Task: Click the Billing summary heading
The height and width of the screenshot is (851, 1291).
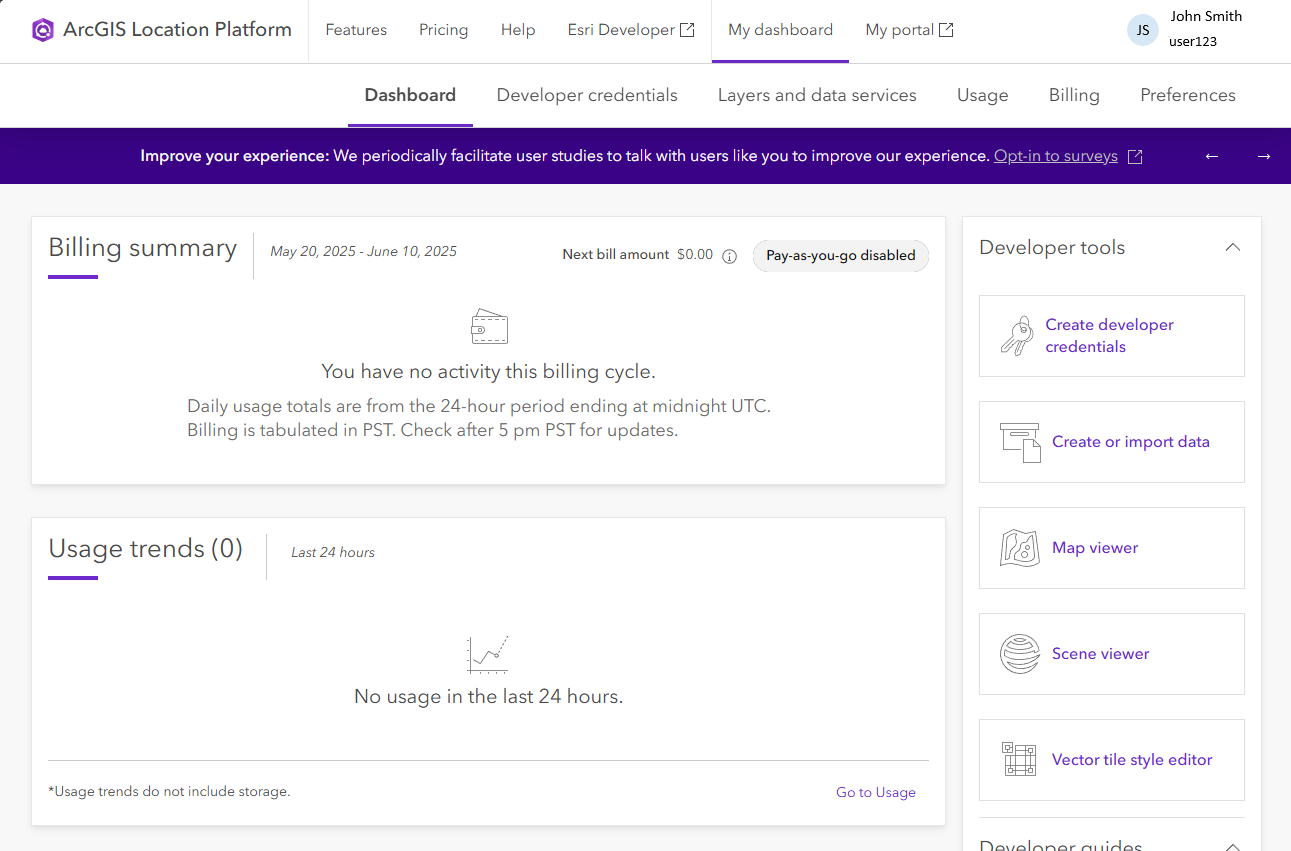Action: coord(143,248)
